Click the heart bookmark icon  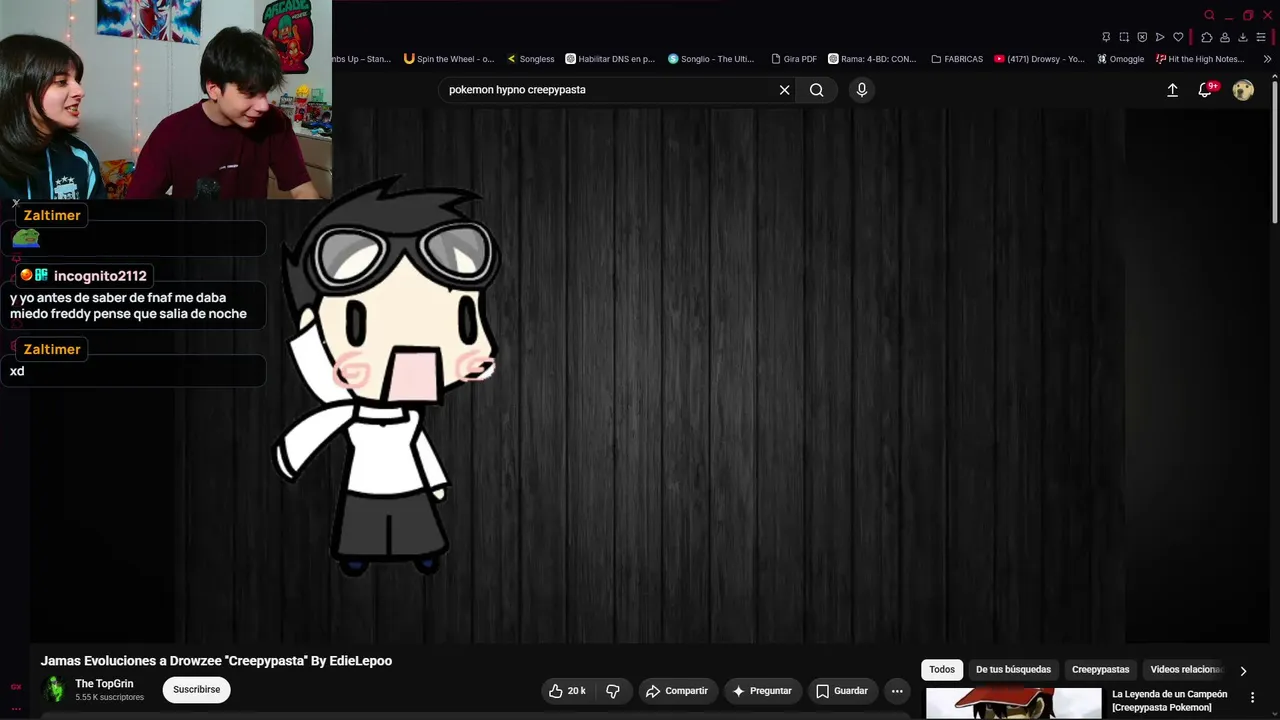(1178, 37)
